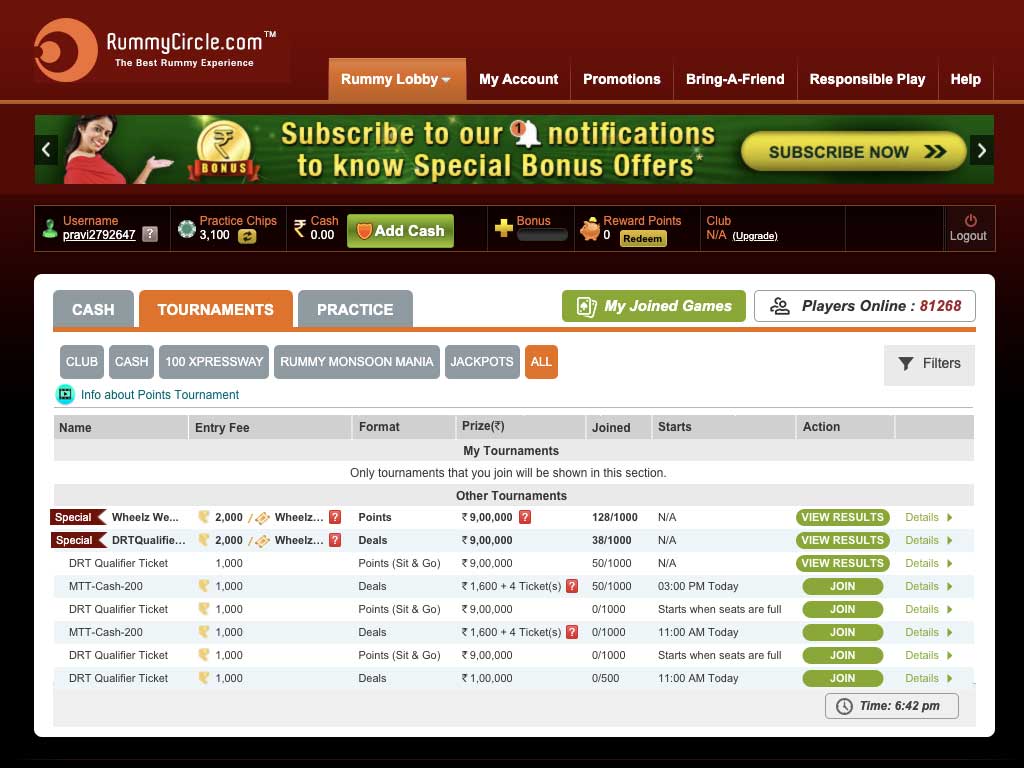Open Promotions menu
This screenshot has height=768, width=1024.
tap(622, 79)
